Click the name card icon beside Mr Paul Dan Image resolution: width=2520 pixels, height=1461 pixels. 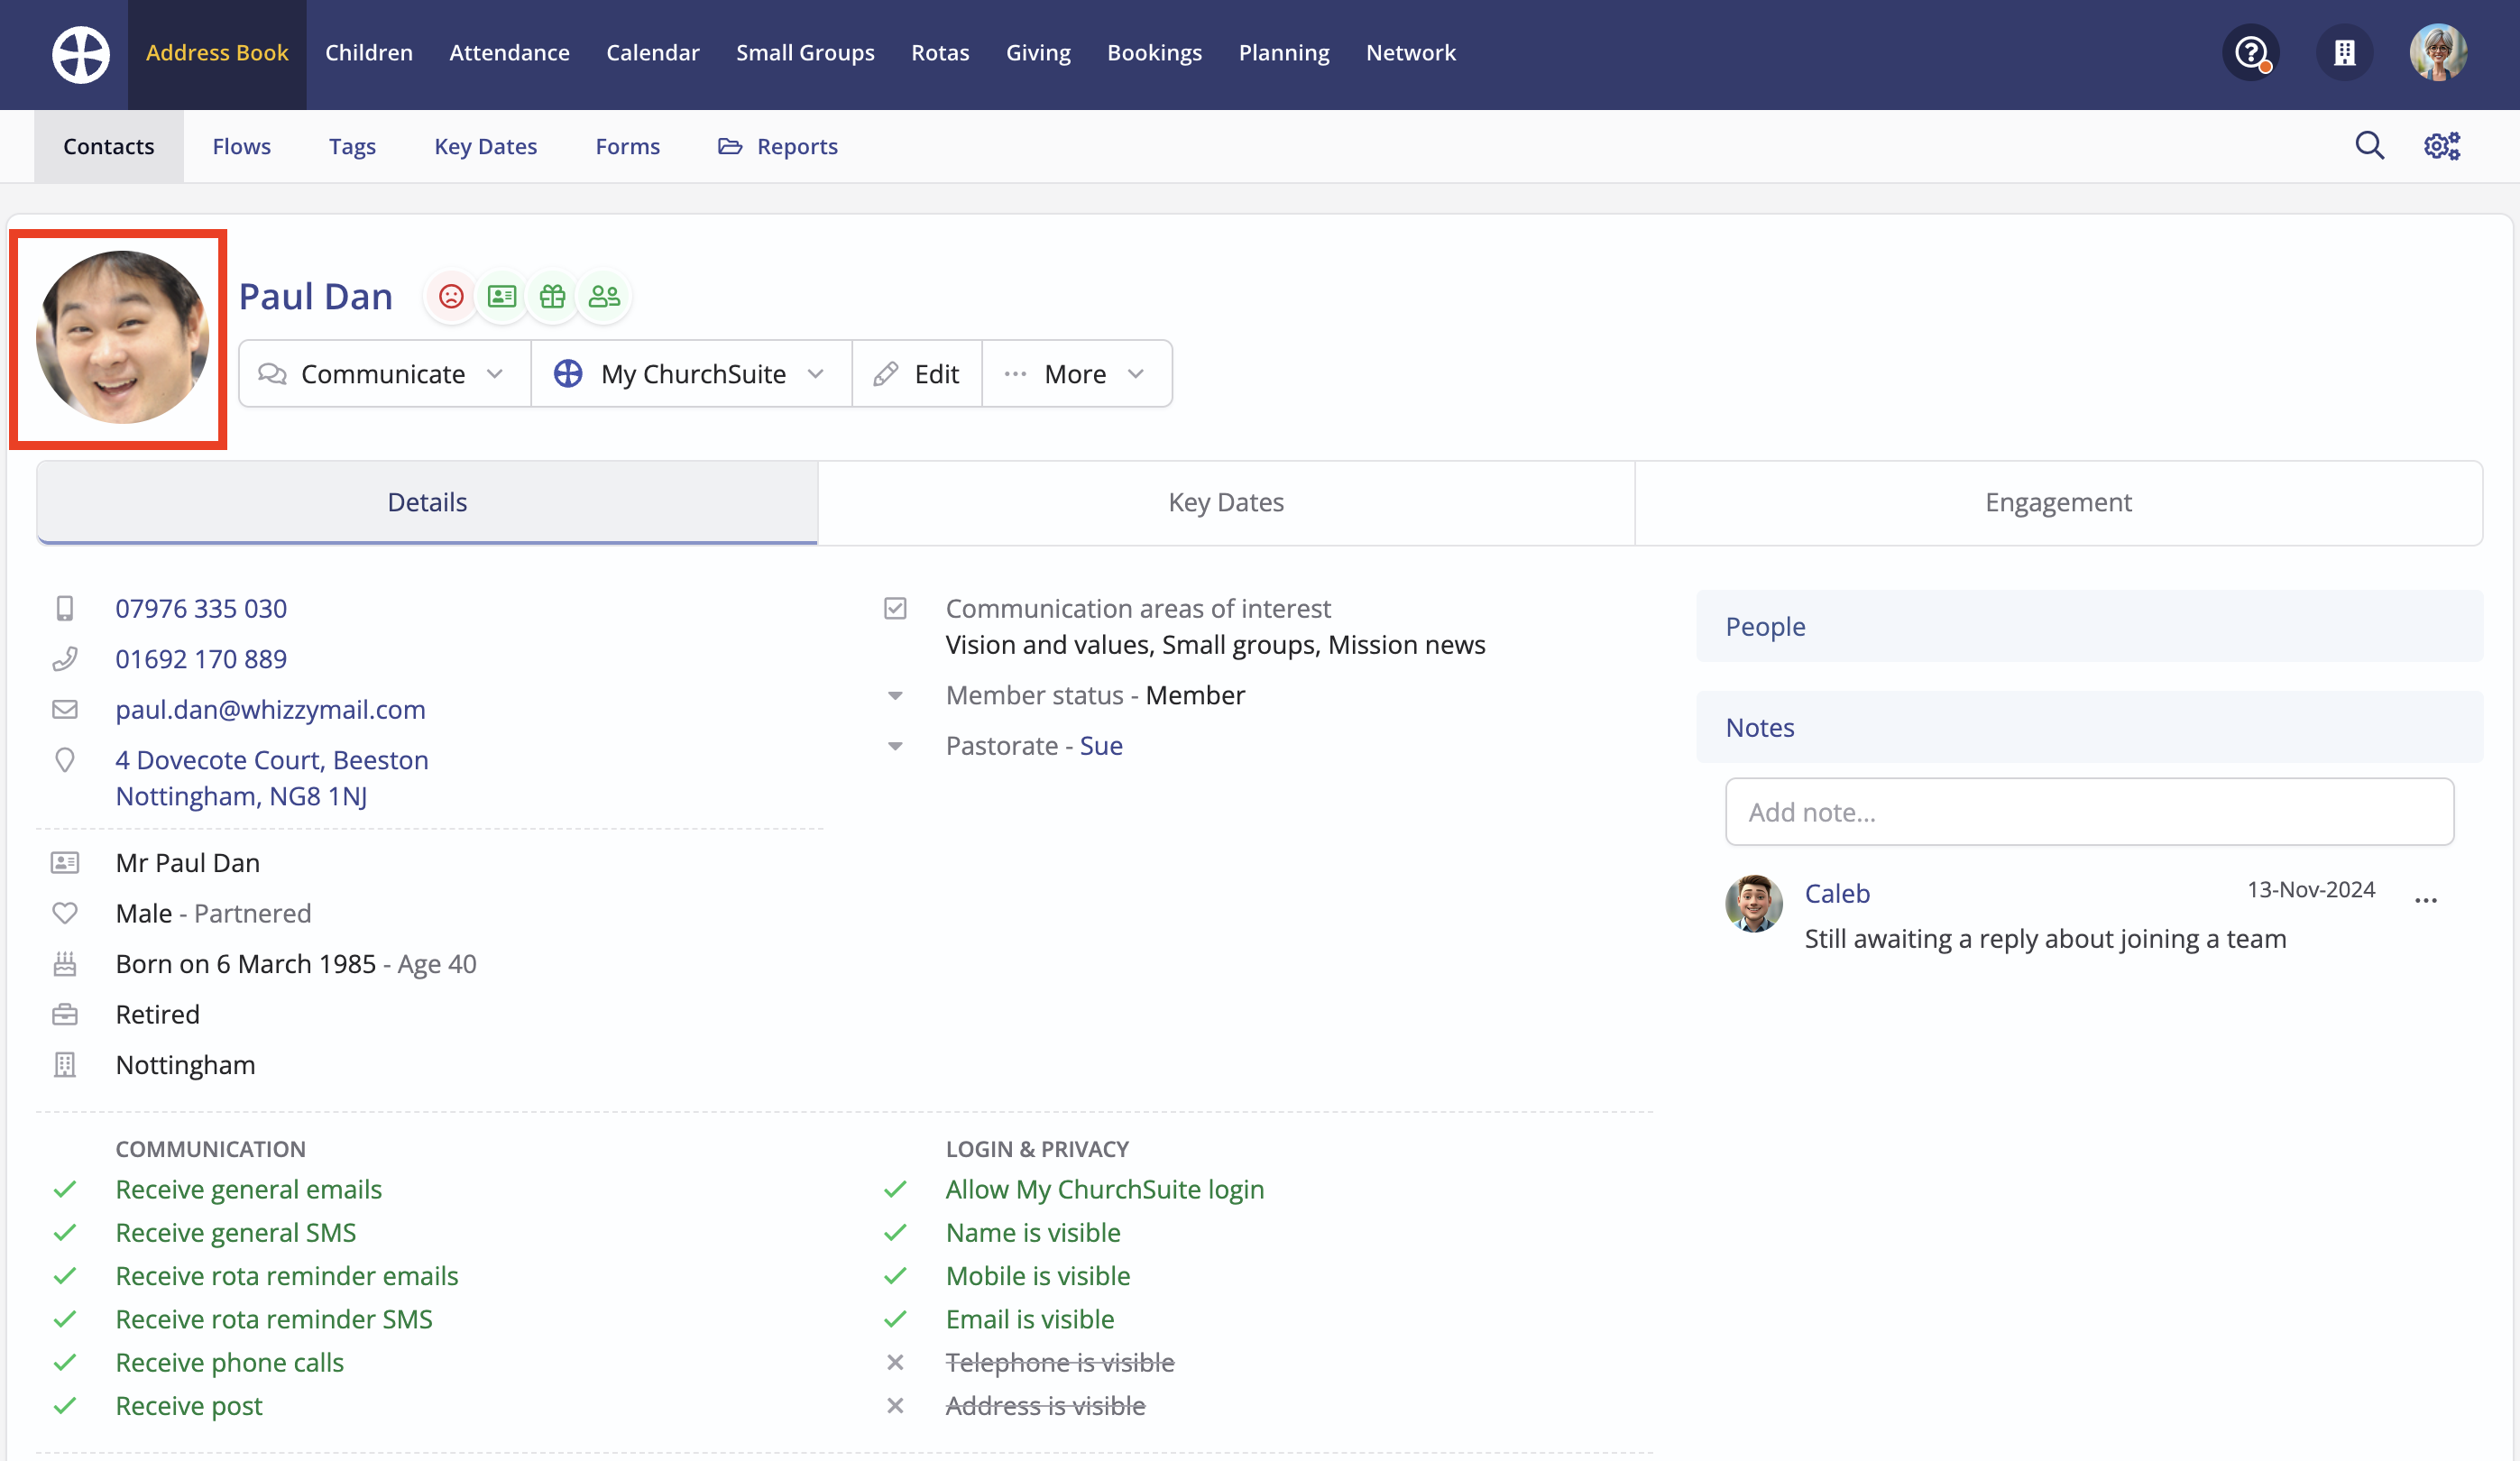coord(65,863)
